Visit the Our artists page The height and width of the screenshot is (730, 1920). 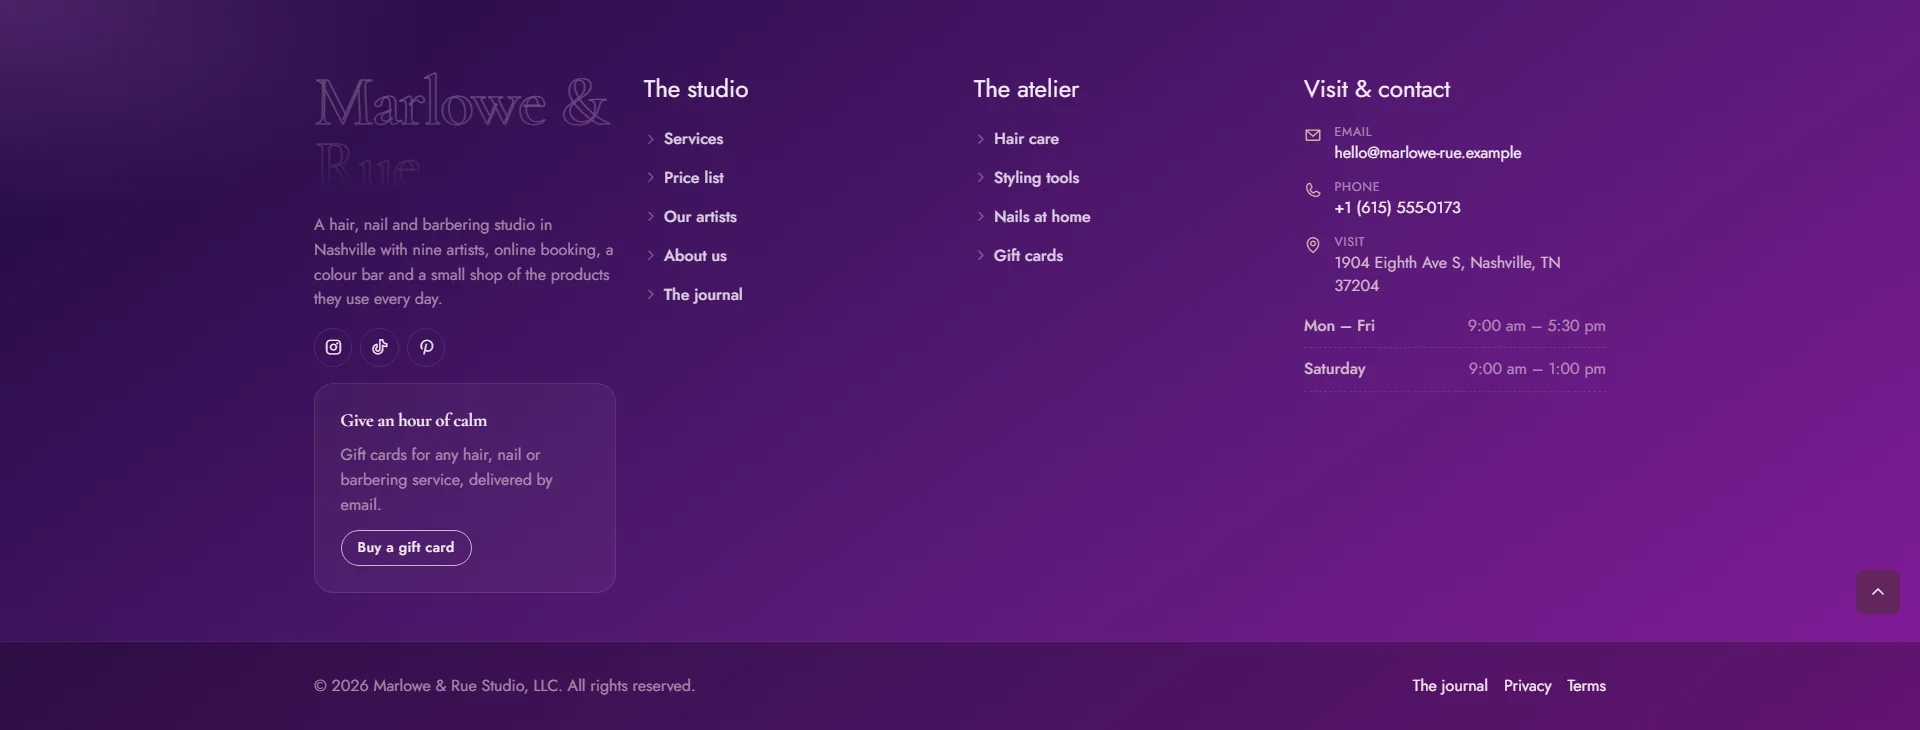point(700,217)
